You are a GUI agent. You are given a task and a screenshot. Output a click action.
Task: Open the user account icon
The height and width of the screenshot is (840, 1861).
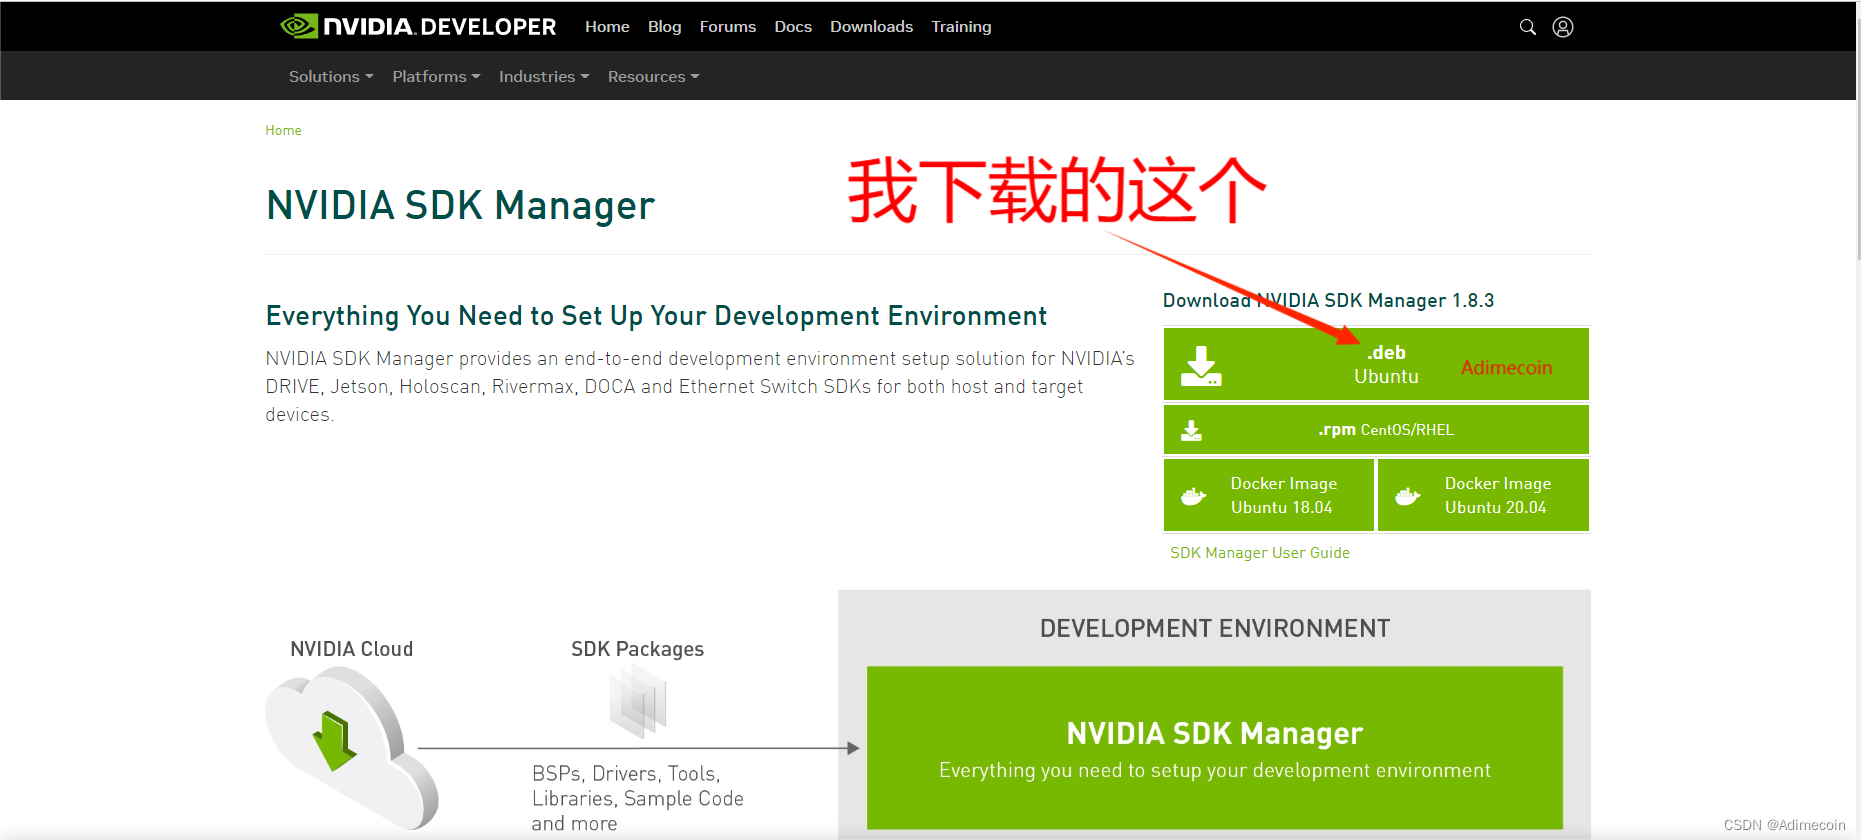pos(1563,27)
